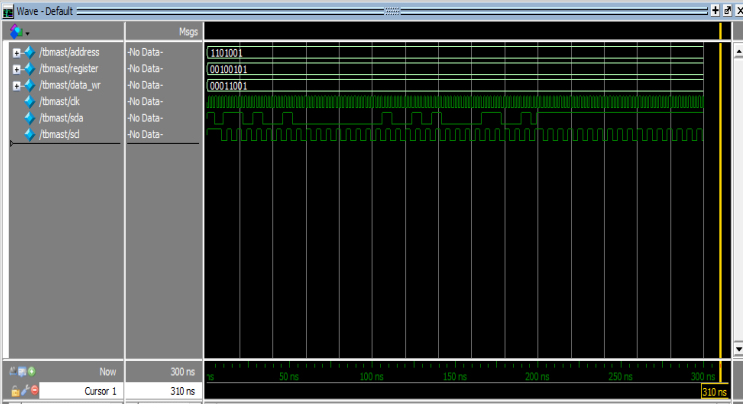The height and width of the screenshot is (404, 743).
Task: Click the Now label
Action: point(108,372)
